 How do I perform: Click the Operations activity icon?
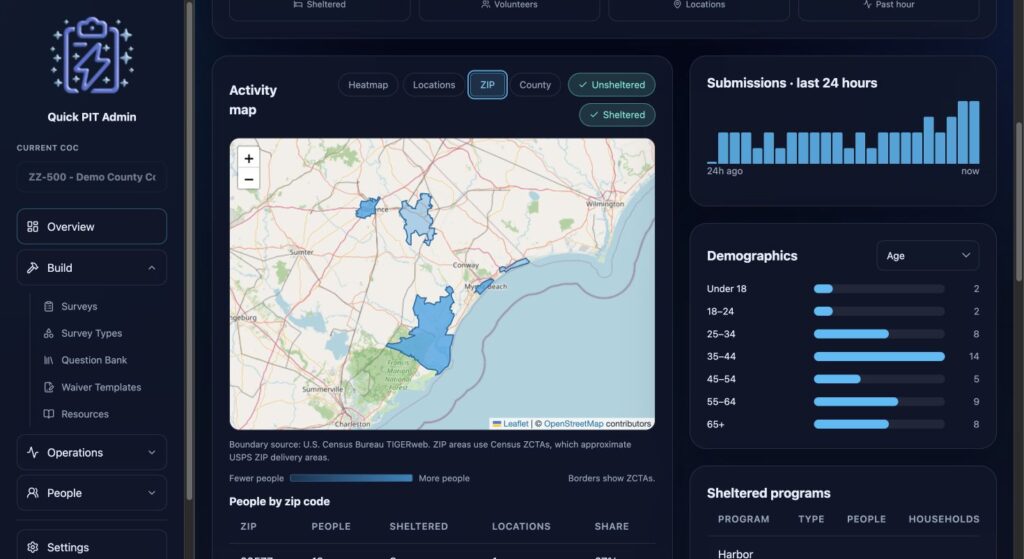[x=33, y=453]
